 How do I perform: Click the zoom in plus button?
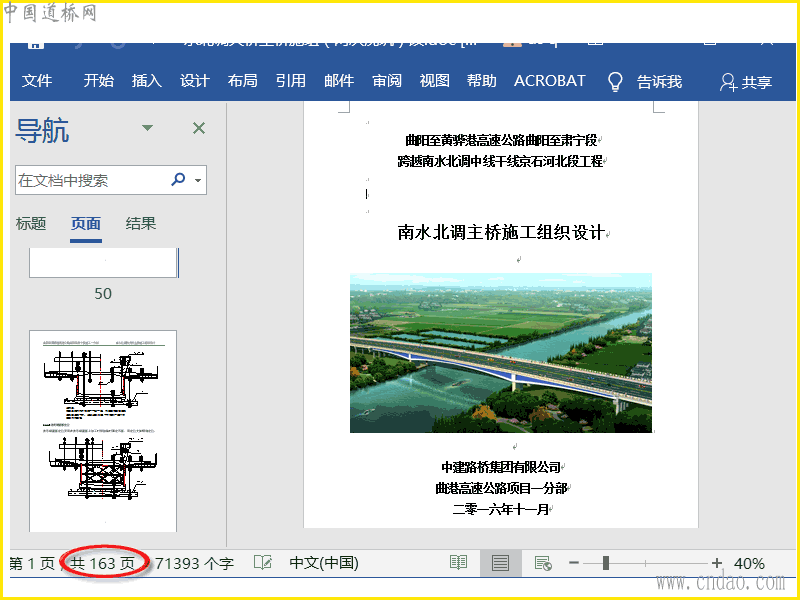click(717, 563)
